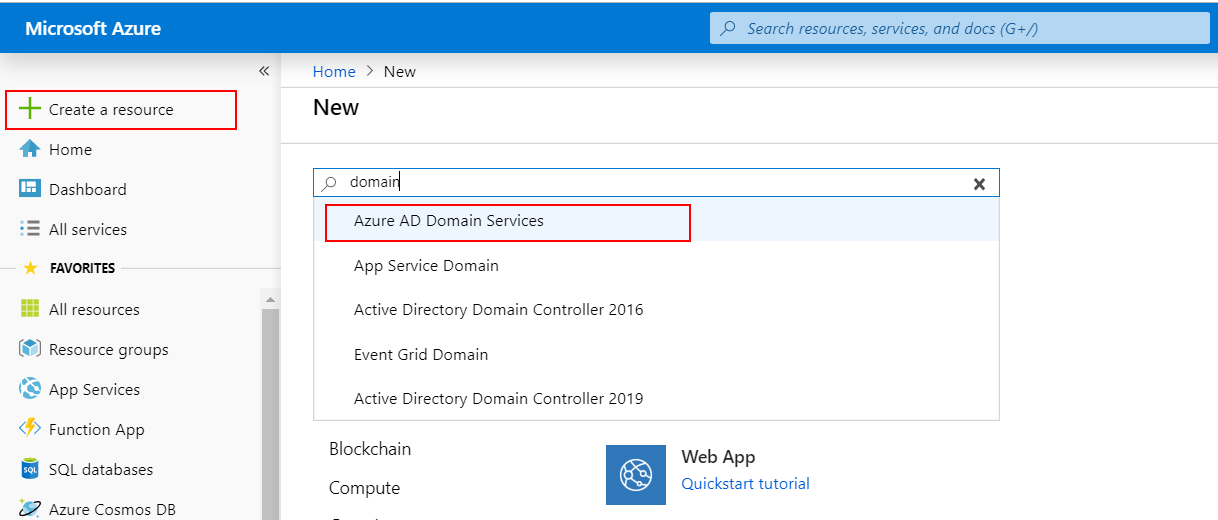
Task: Open All services in the sidebar
Action: 88,229
